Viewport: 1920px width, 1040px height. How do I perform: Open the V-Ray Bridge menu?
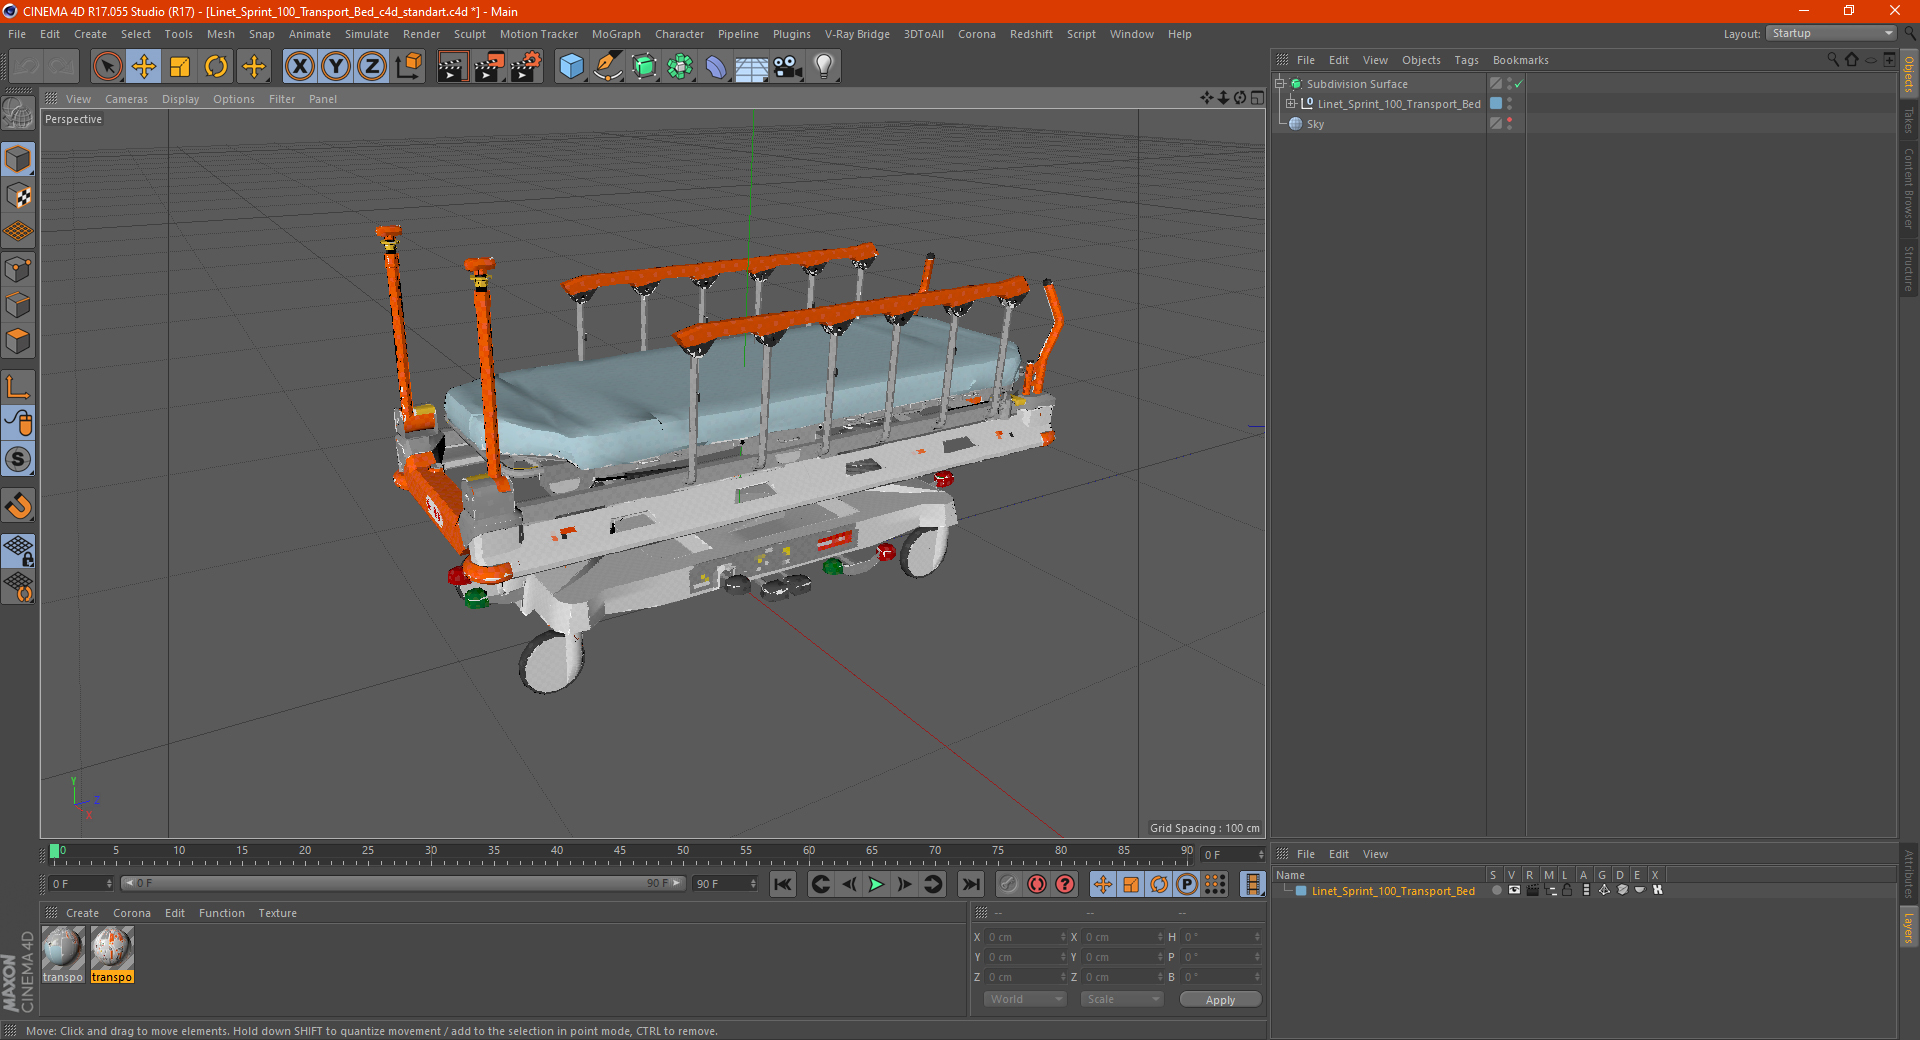[x=857, y=34]
